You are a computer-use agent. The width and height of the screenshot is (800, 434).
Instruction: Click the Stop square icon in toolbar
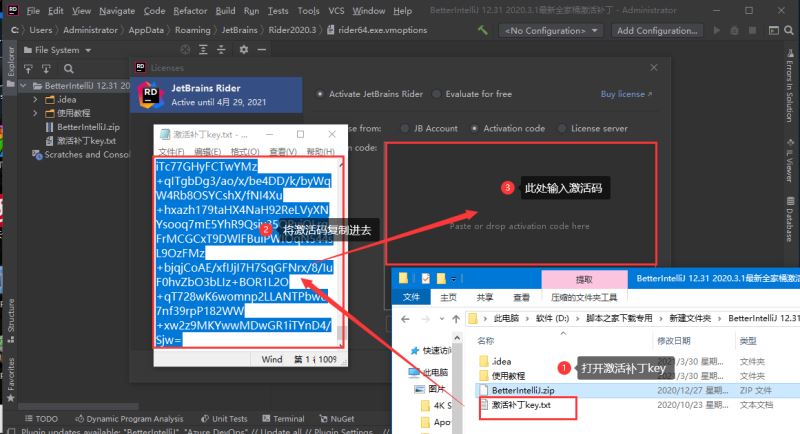click(752, 31)
